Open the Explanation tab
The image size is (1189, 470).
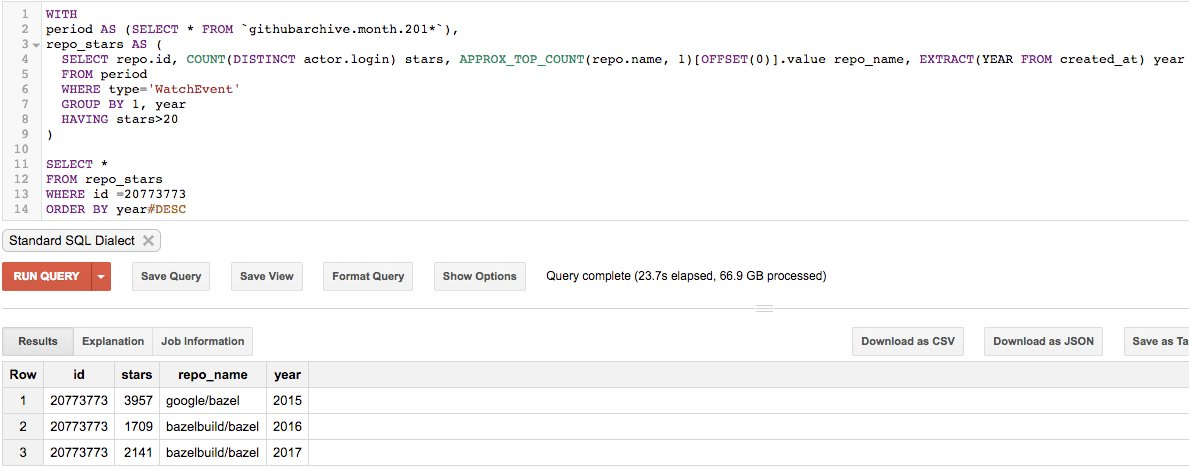(113, 341)
